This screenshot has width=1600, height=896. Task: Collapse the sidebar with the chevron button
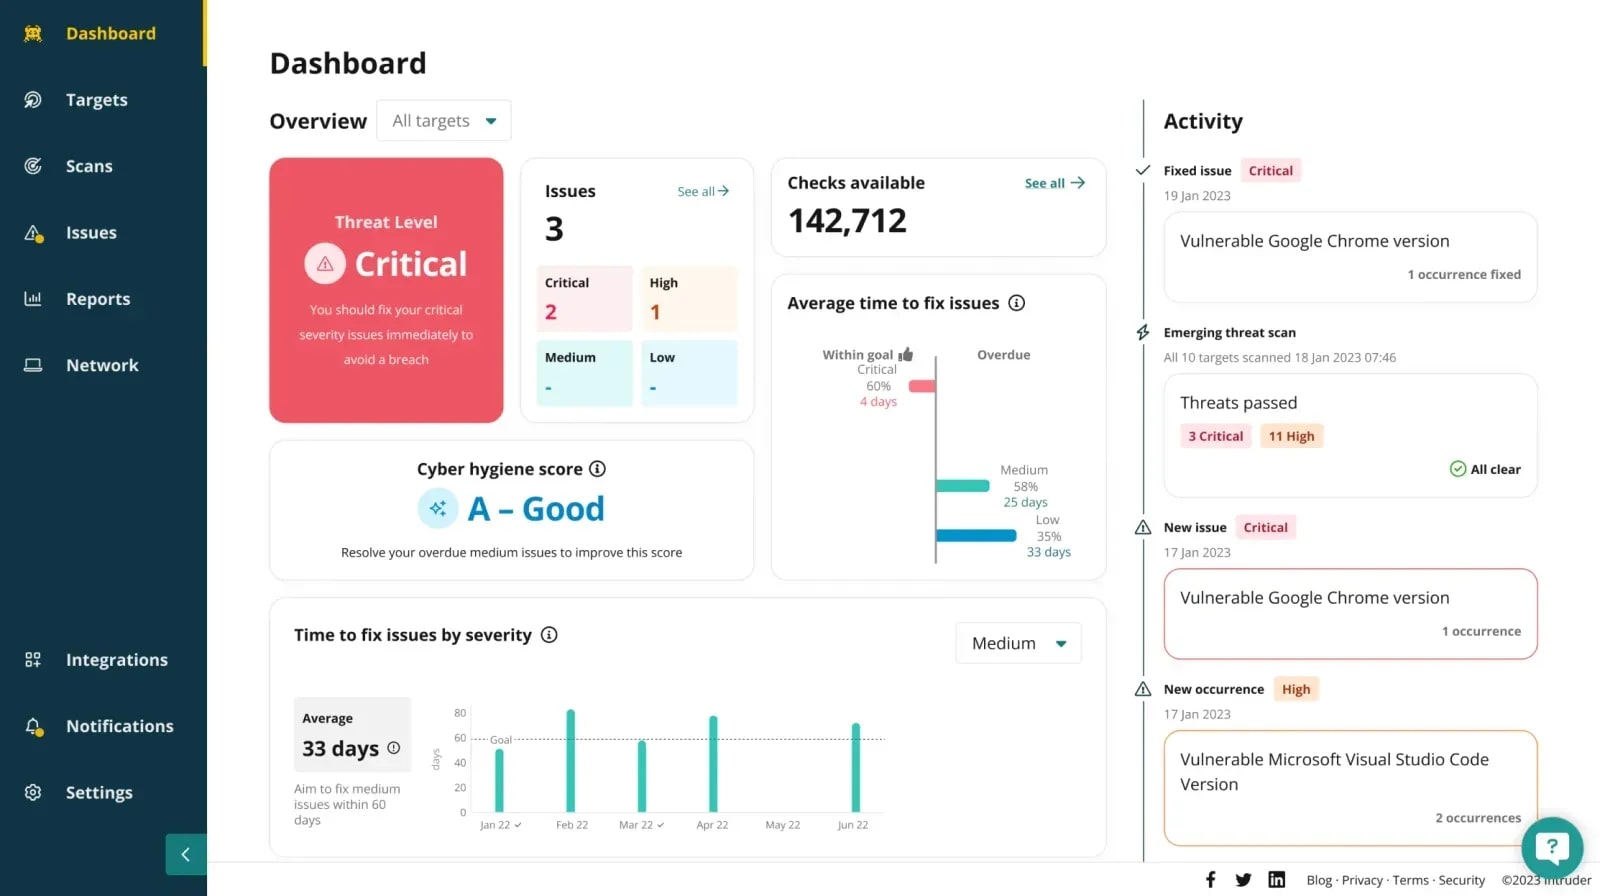[186, 855]
